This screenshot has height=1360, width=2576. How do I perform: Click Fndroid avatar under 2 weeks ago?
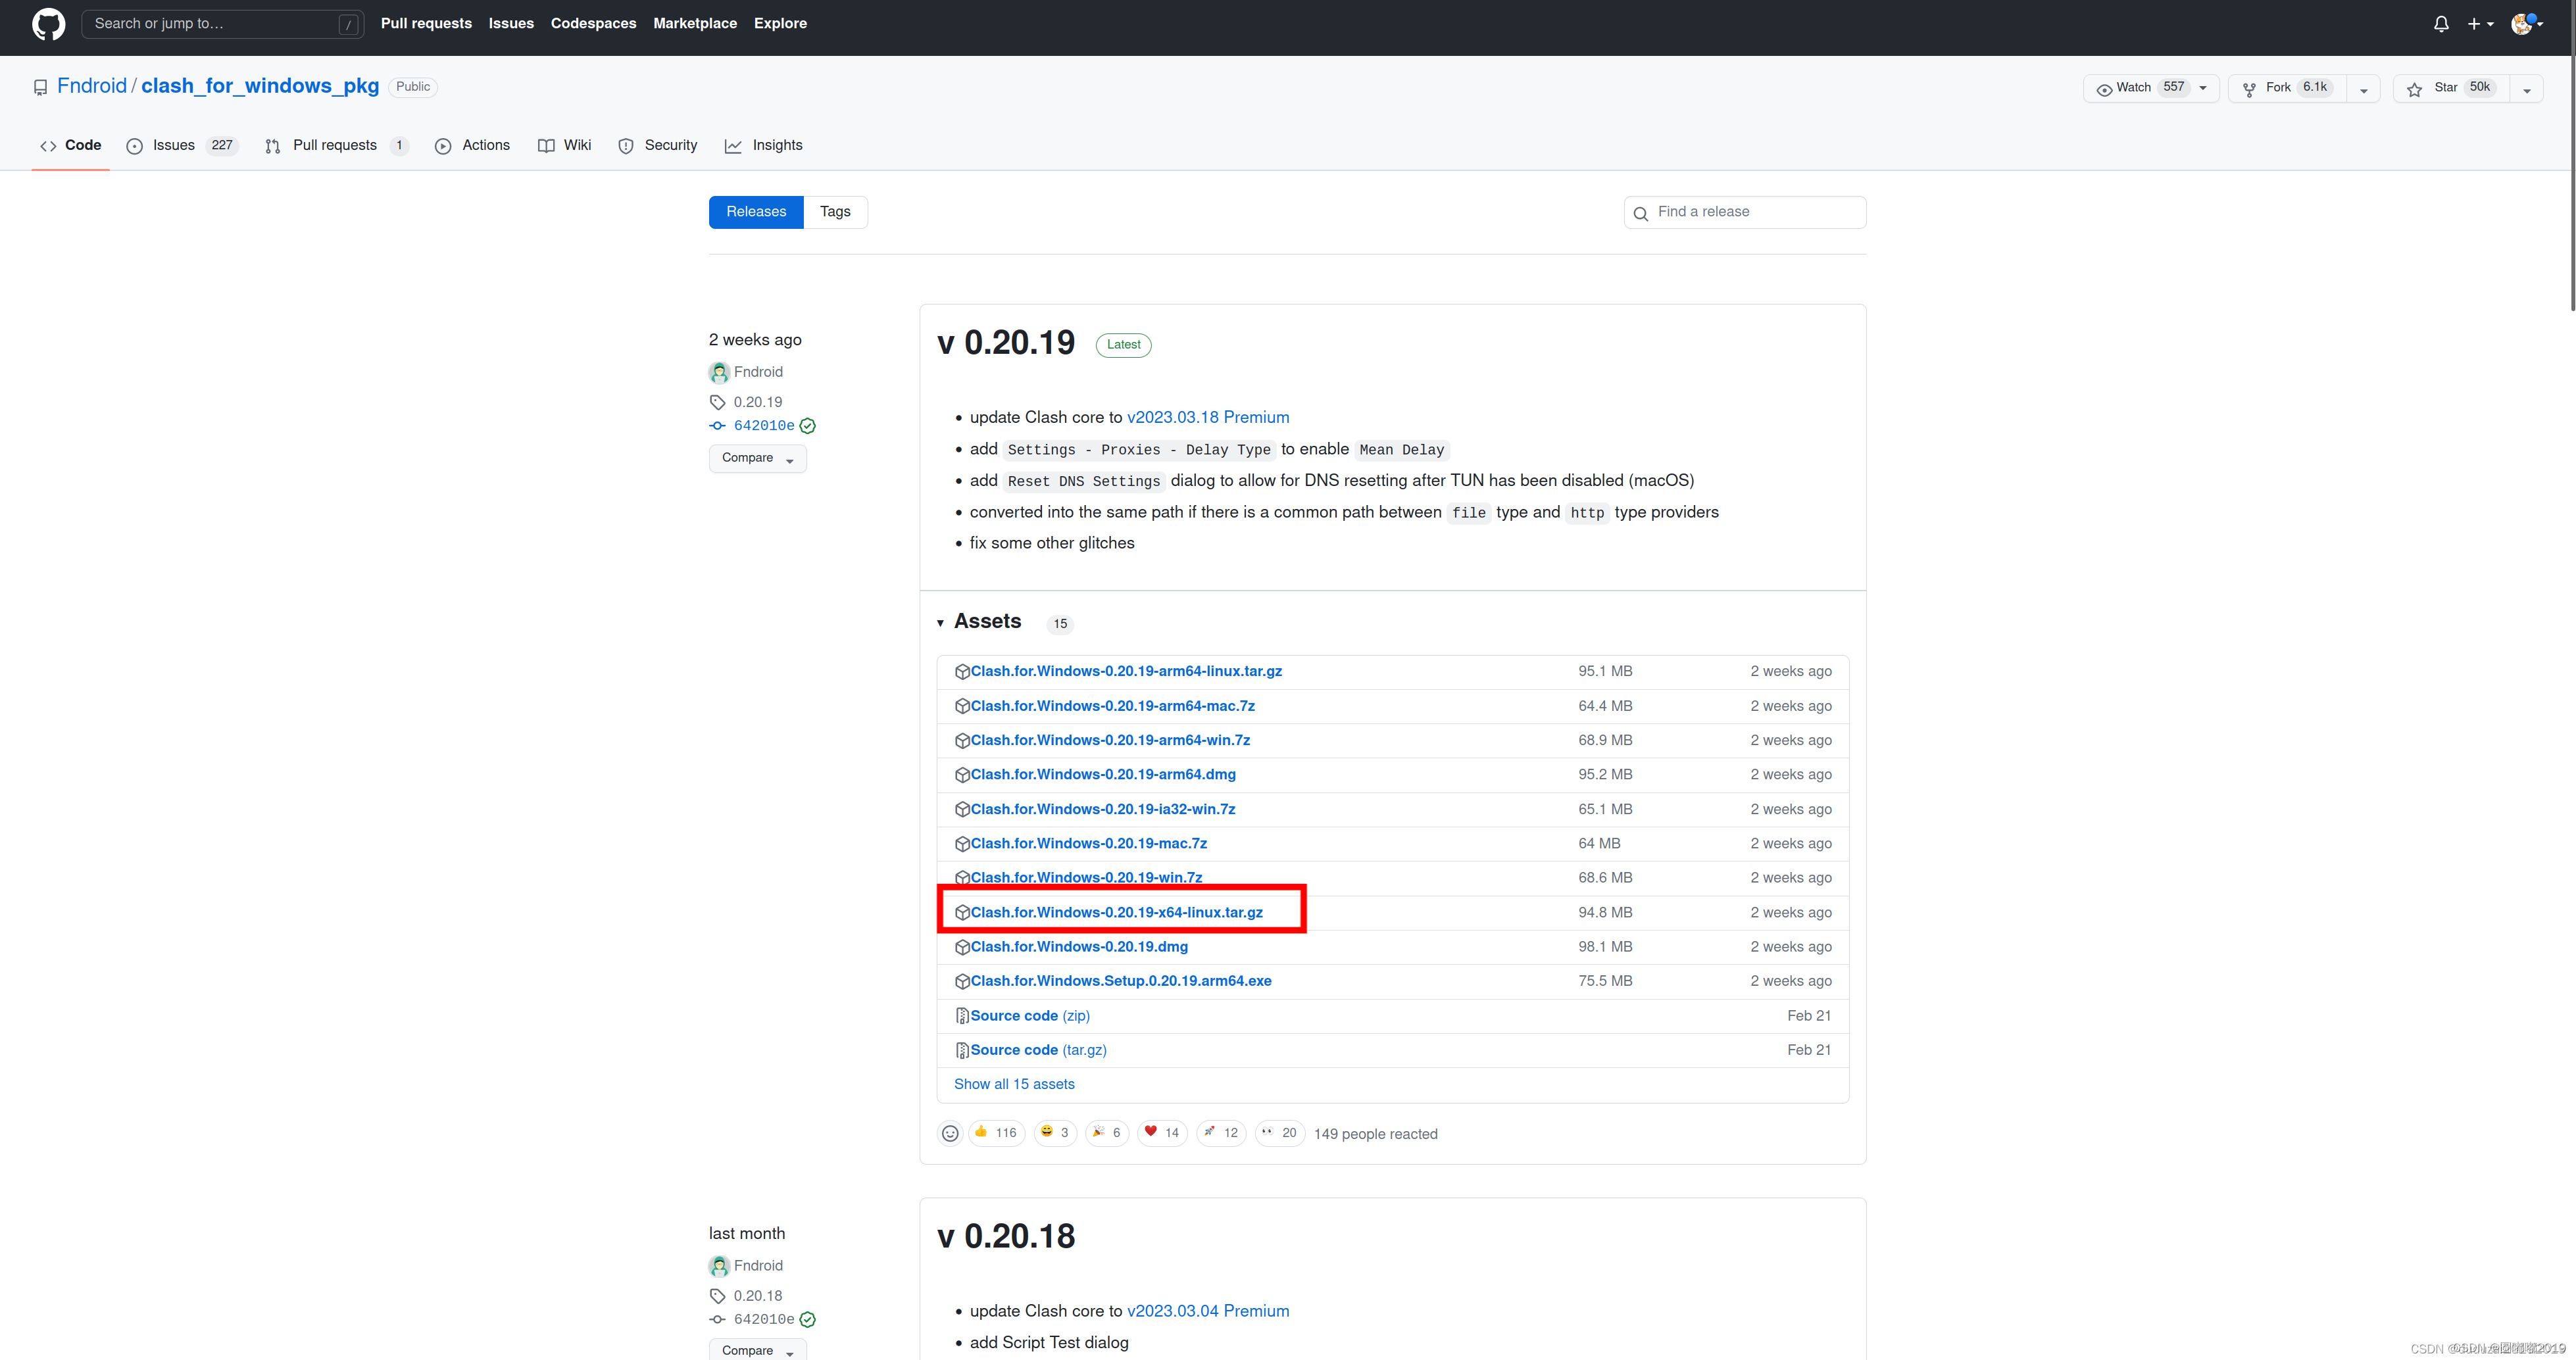point(719,372)
